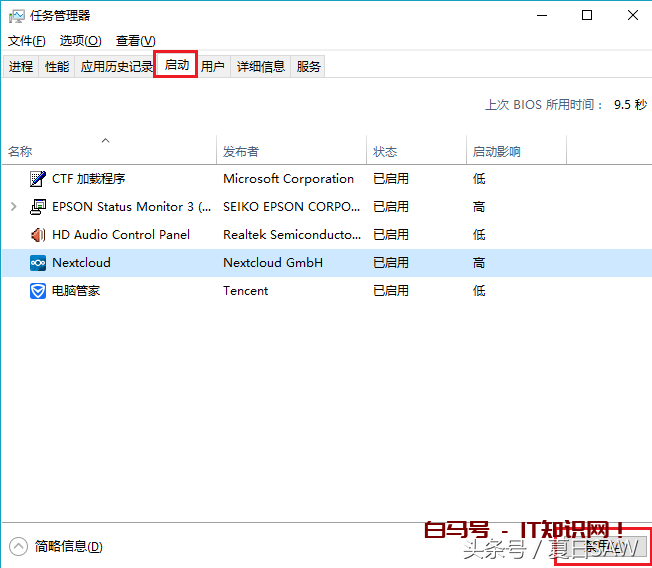Open the 查看(V) menu
Image resolution: width=652 pixels, height=568 pixels.
(x=135, y=41)
